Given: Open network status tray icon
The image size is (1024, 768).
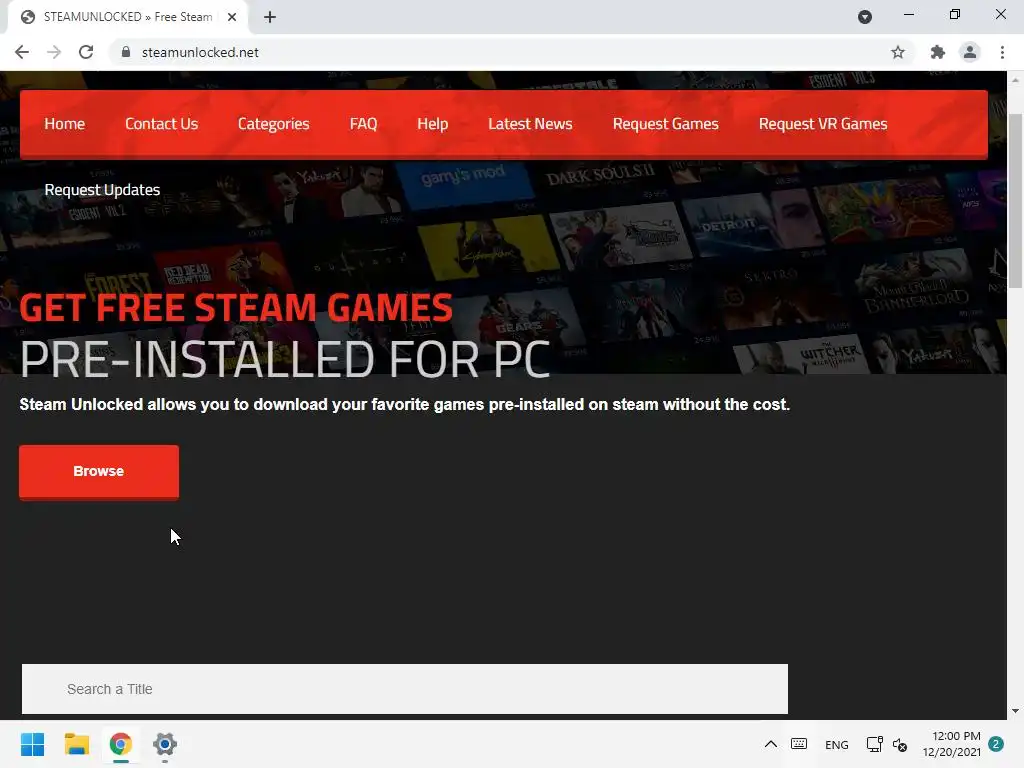Looking at the screenshot, I should tap(874, 744).
